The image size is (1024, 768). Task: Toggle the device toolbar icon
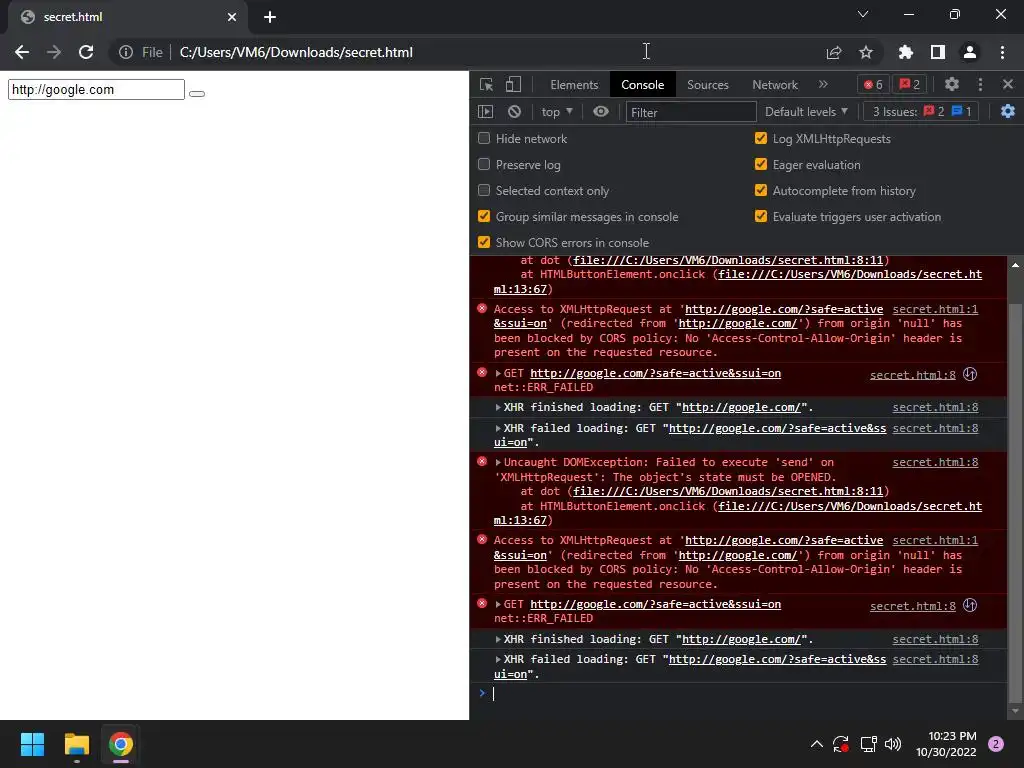coord(513,85)
